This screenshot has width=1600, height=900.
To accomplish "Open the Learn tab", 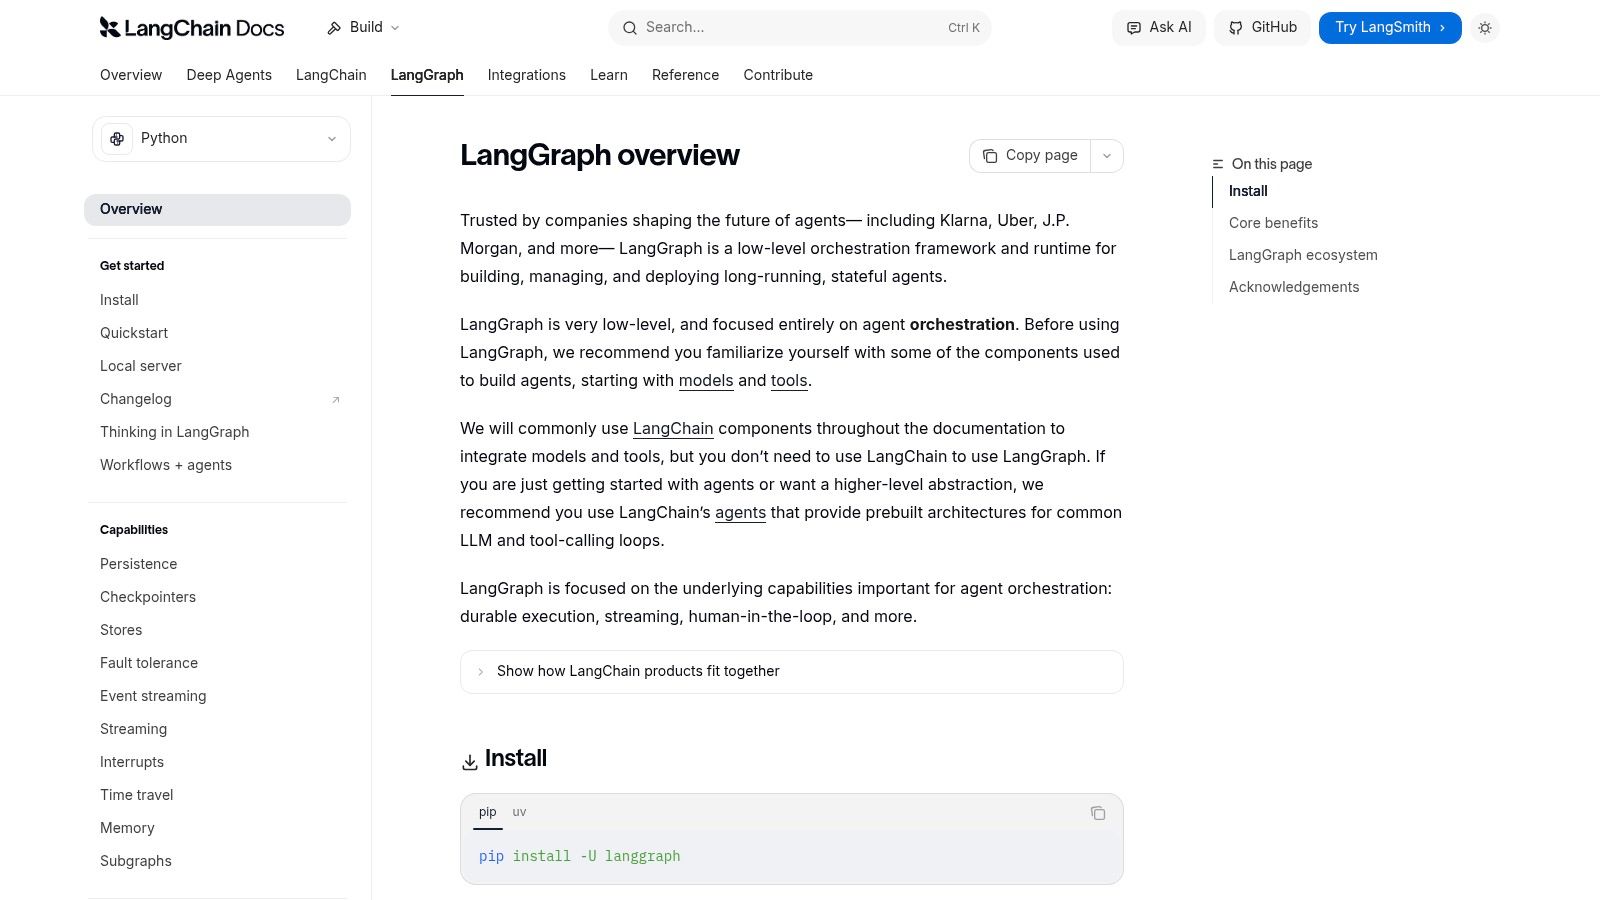I will (x=609, y=75).
